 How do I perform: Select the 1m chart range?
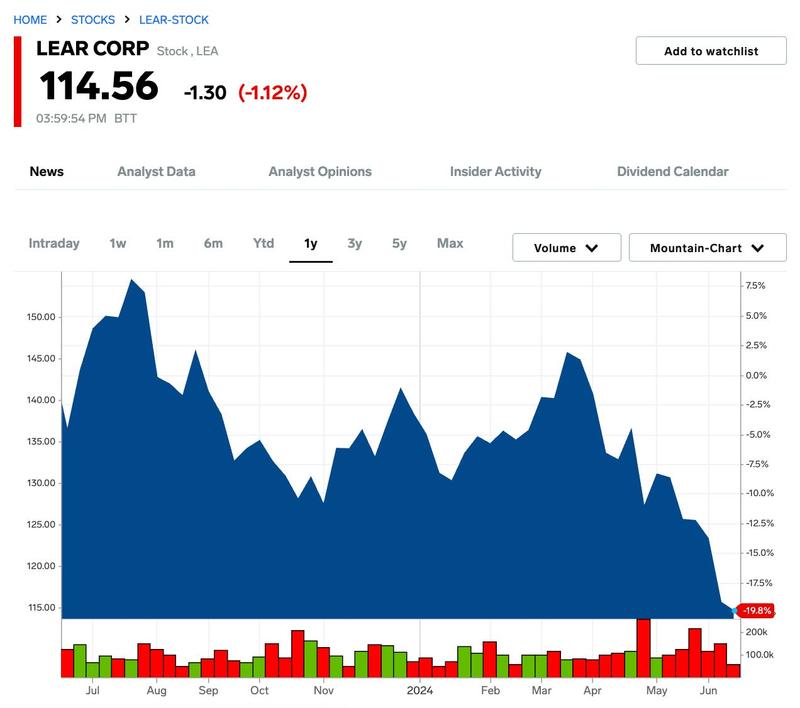(165, 243)
